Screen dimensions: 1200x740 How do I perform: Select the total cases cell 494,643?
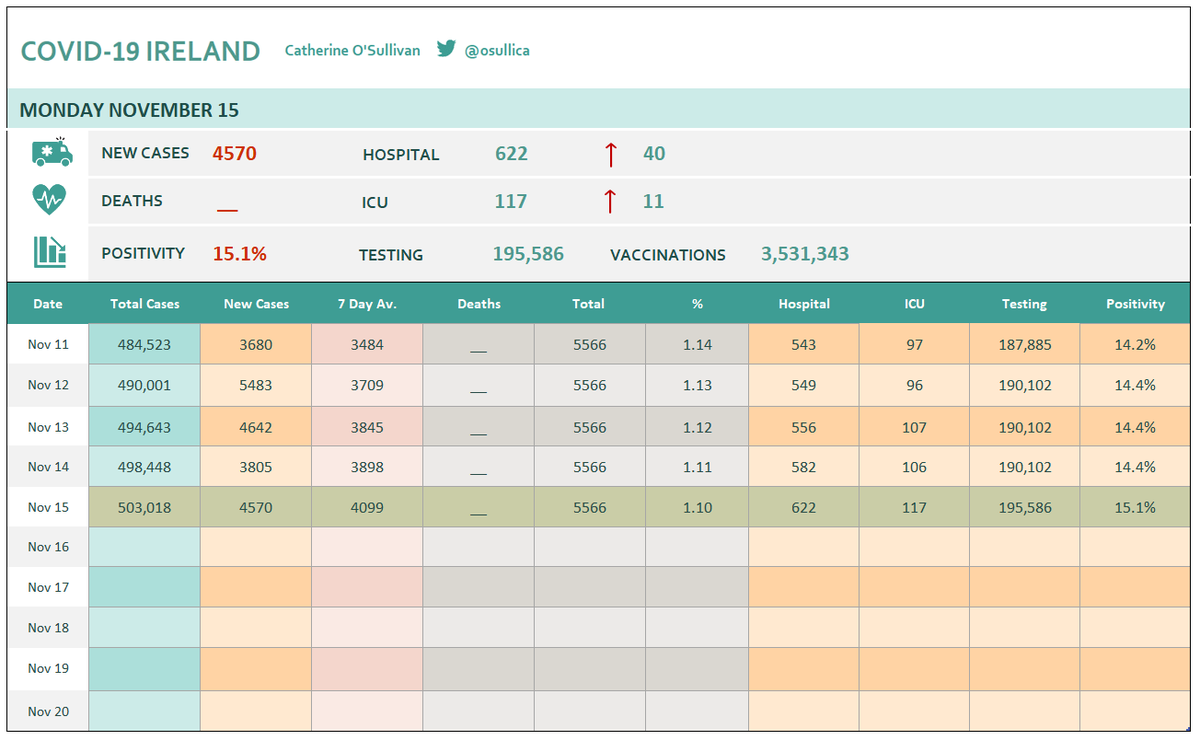[x=145, y=427]
